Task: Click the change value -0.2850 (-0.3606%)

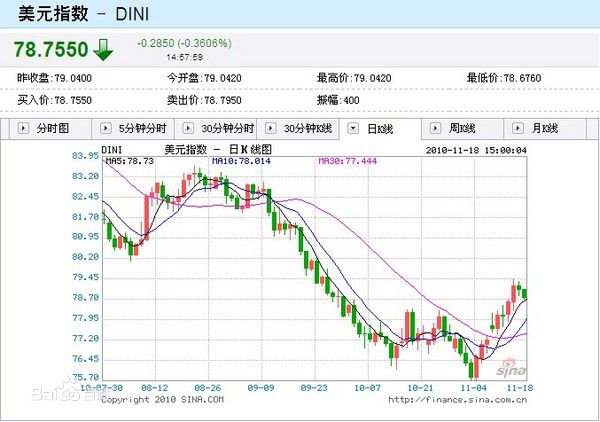Action: (184, 43)
